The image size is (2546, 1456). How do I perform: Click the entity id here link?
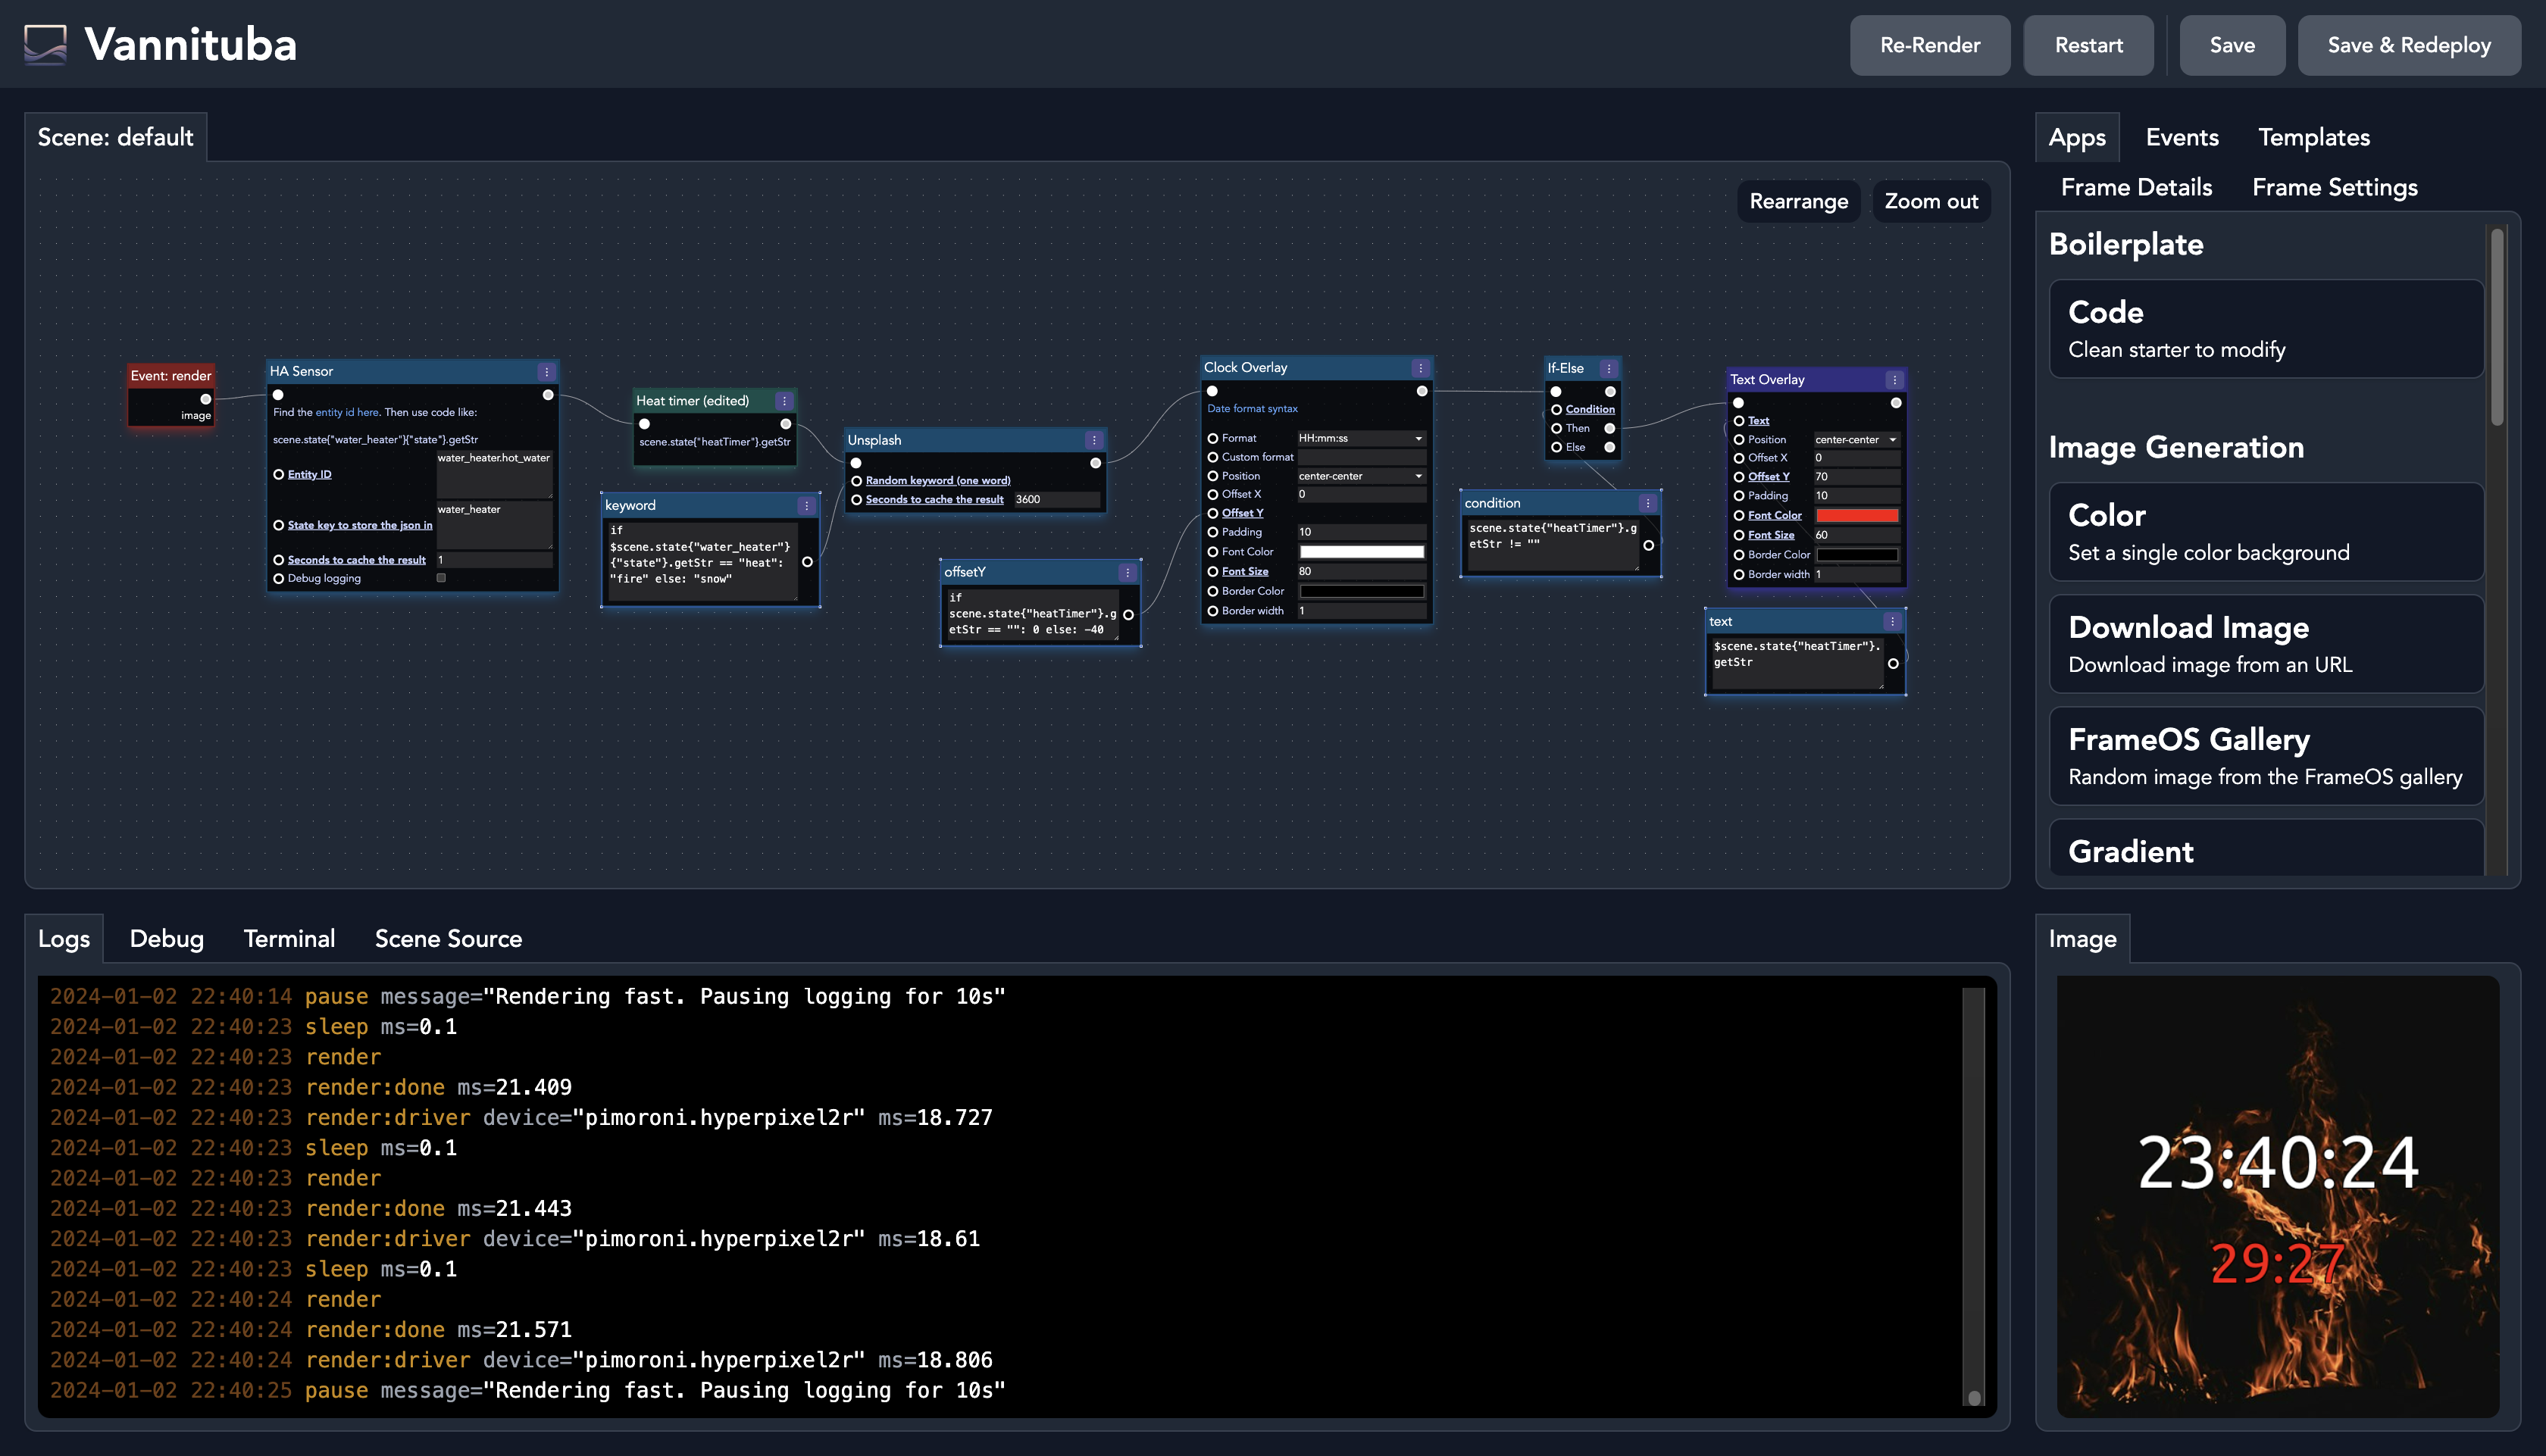pos(347,412)
